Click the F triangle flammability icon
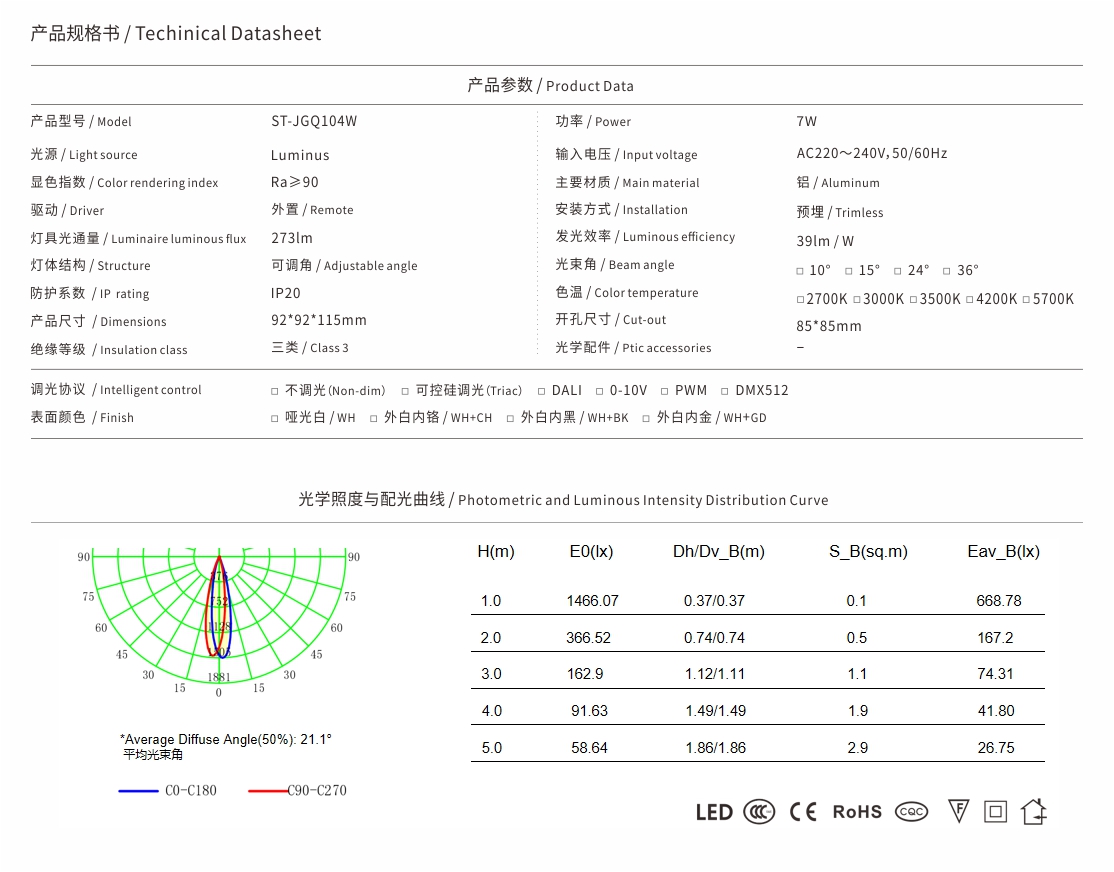This screenshot has width=1114, height=872. 958,811
